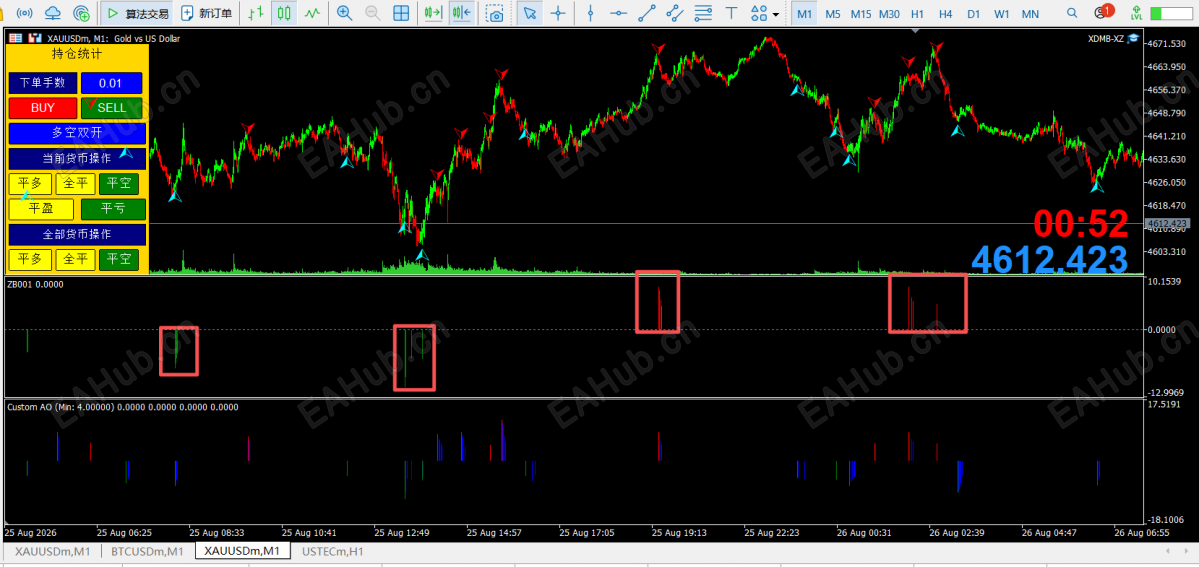
Task: Switch to the BTCUSDm,M1 chart tab
Action: [147, 551]
